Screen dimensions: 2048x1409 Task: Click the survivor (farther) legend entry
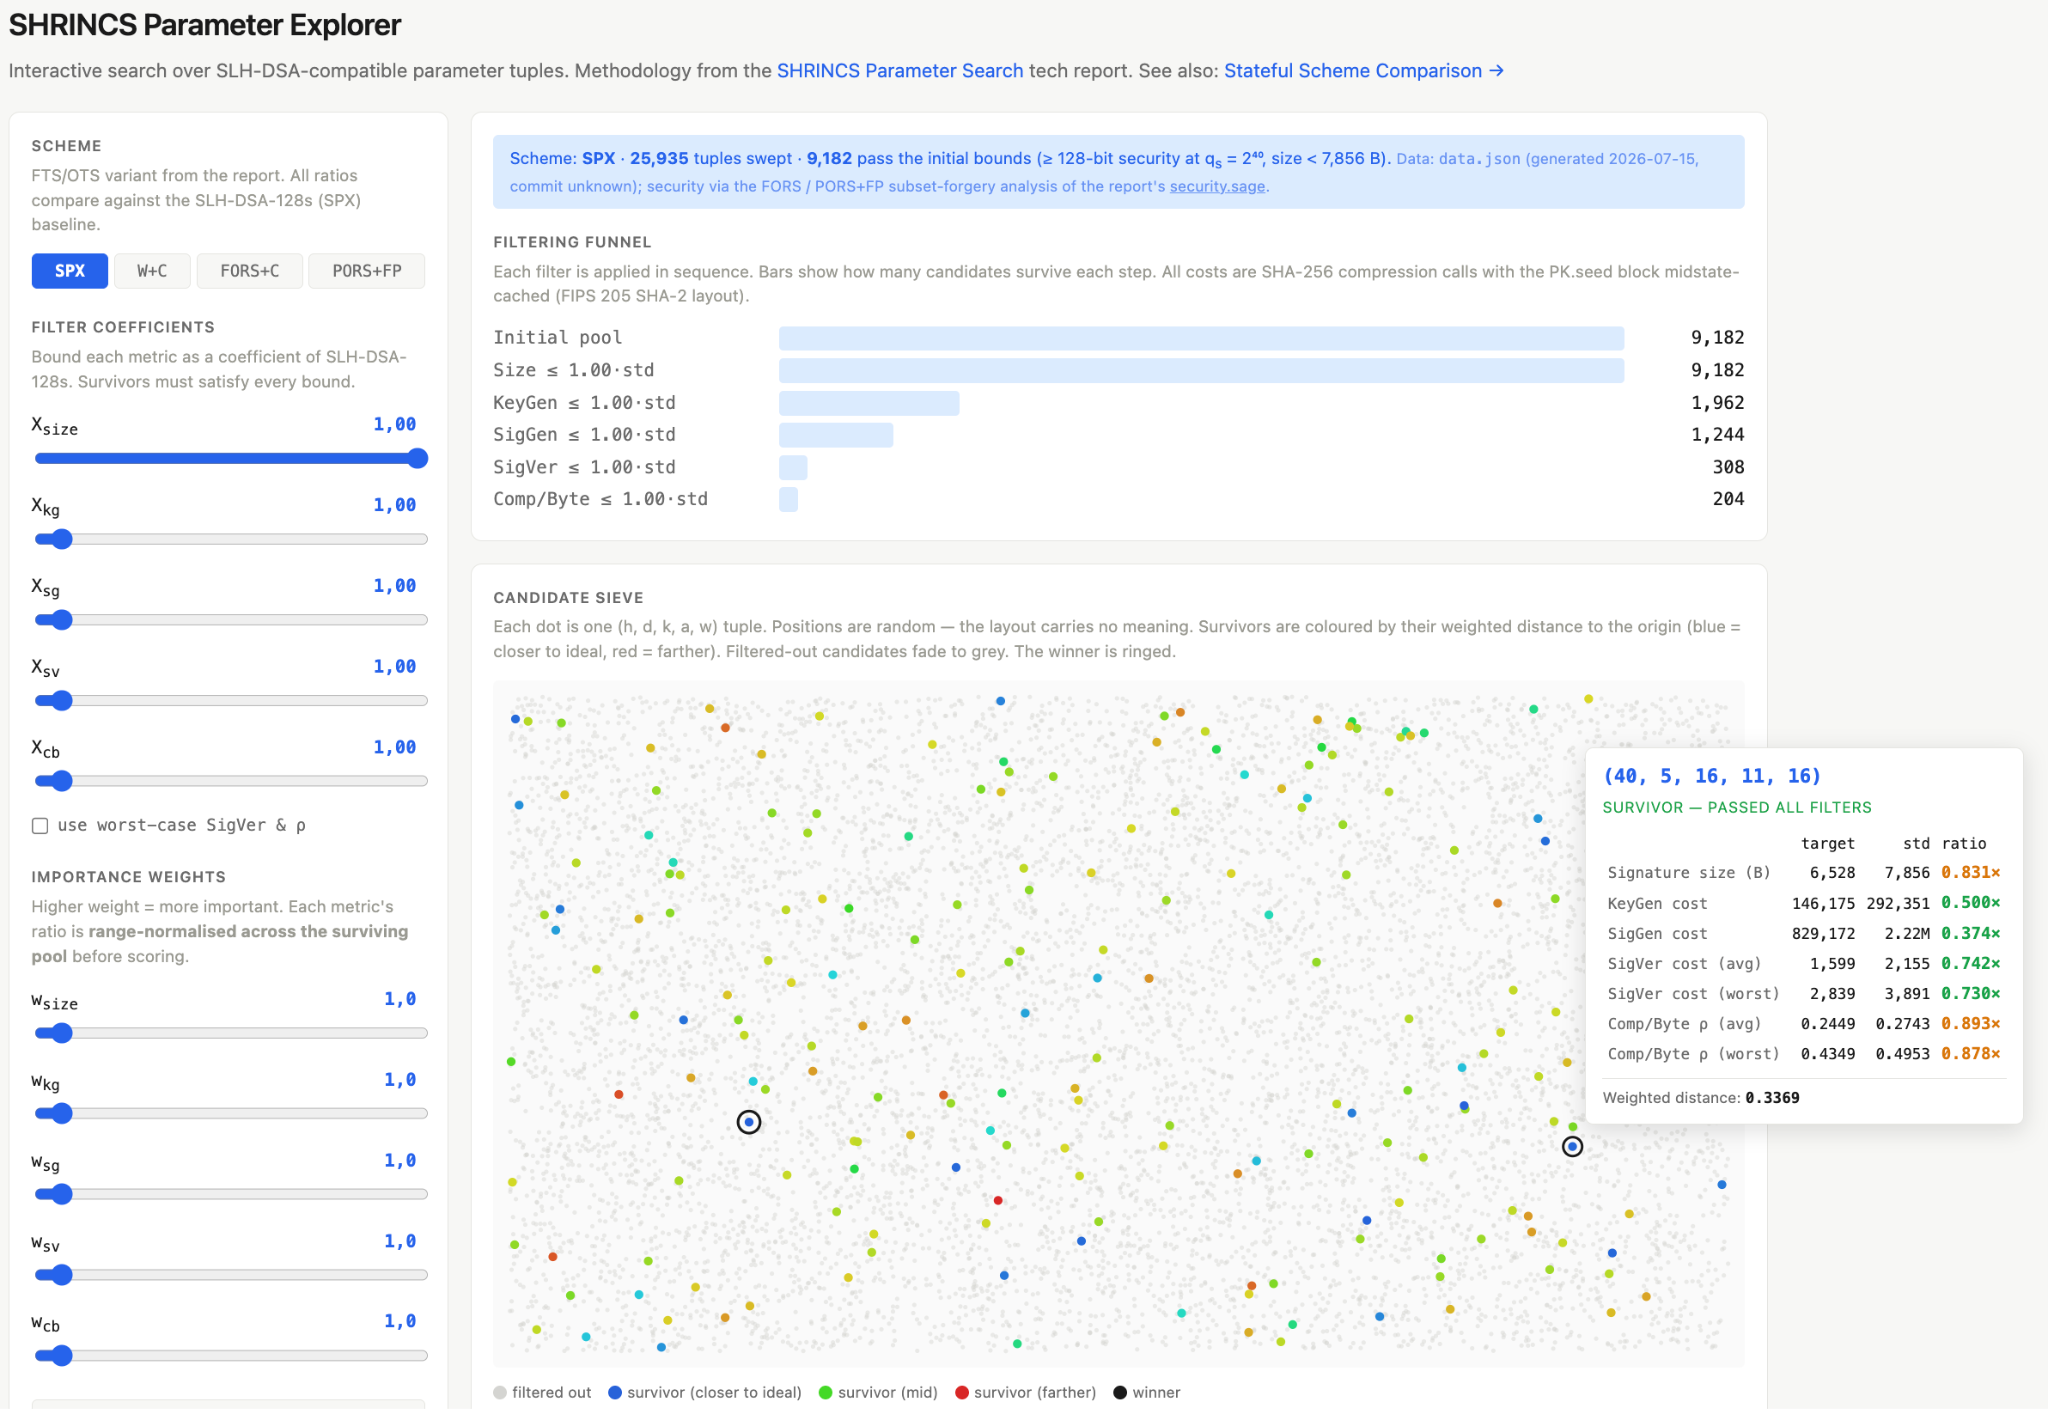click(x=1026, y=1393)
